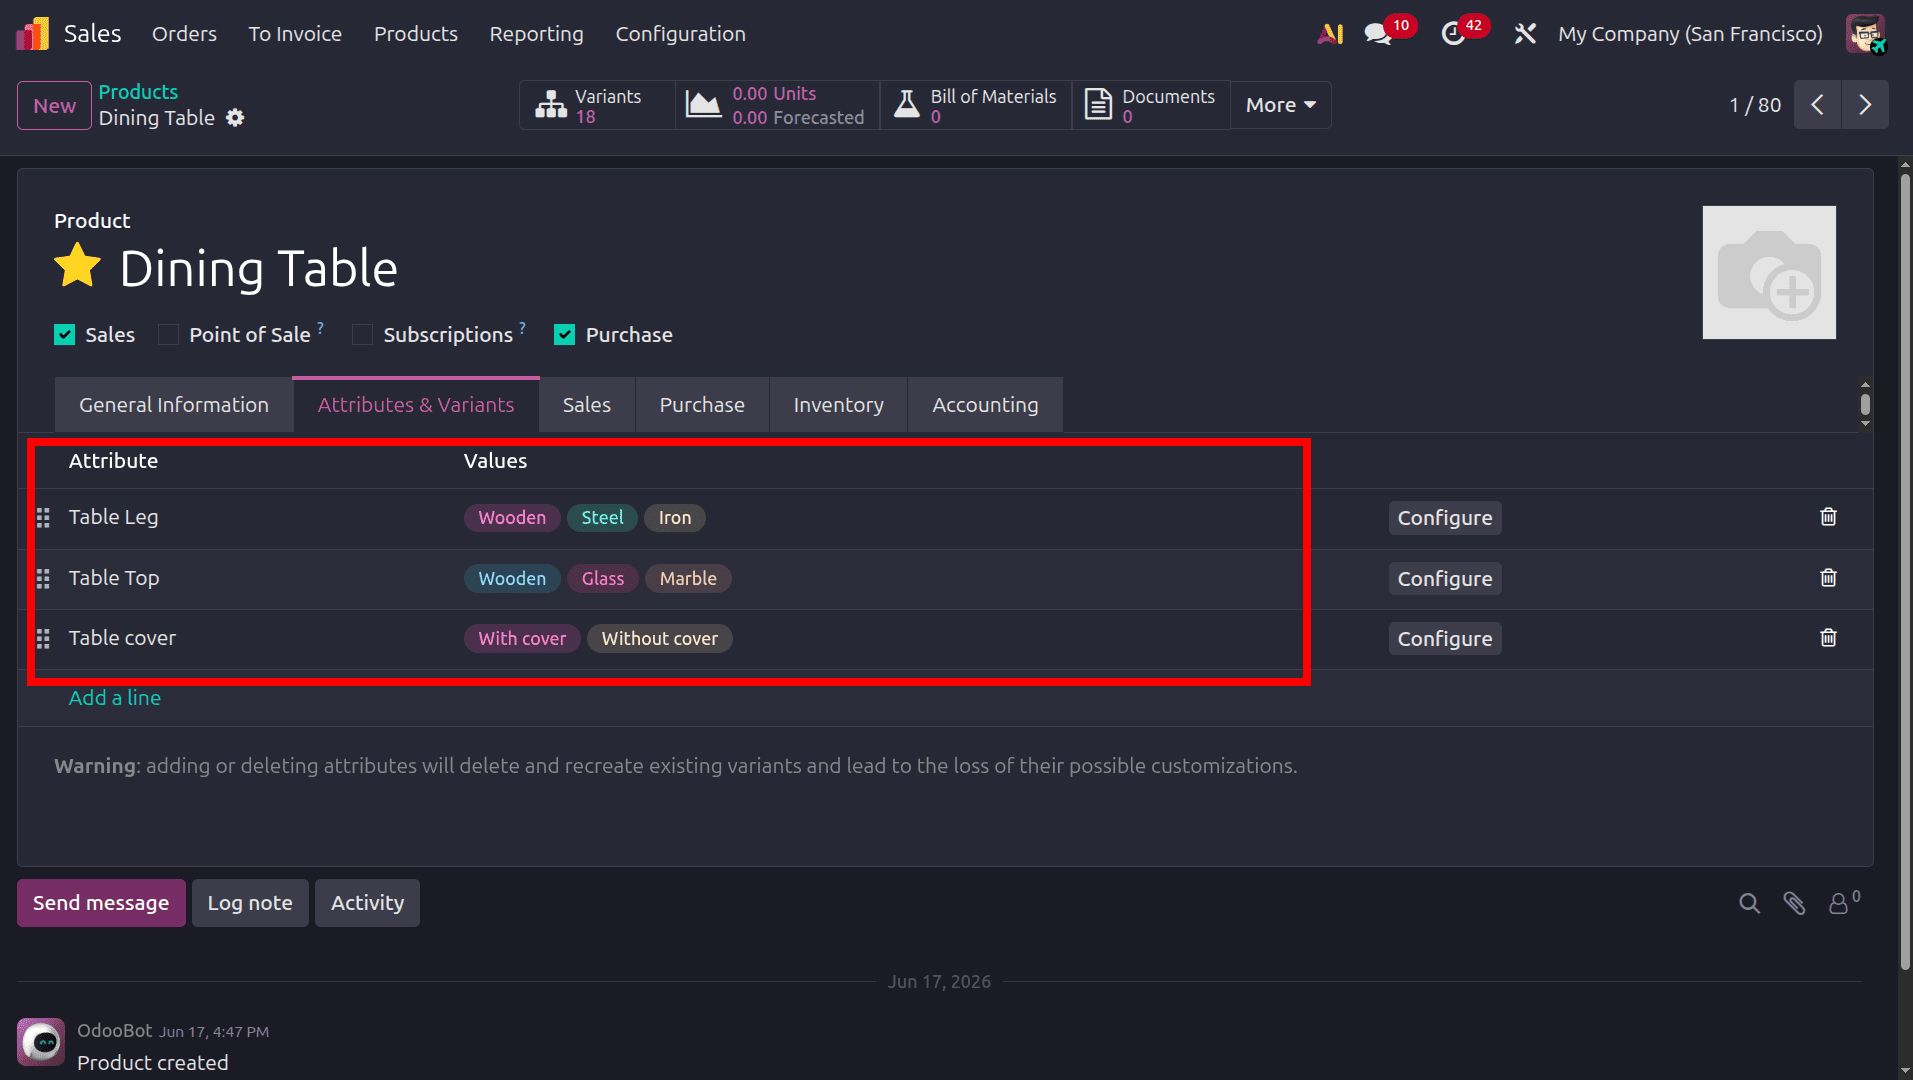Image resolution: width=1913 pixels, height=1080 pixels.
Task: Go to the next product record
Action: (1865, 105)
